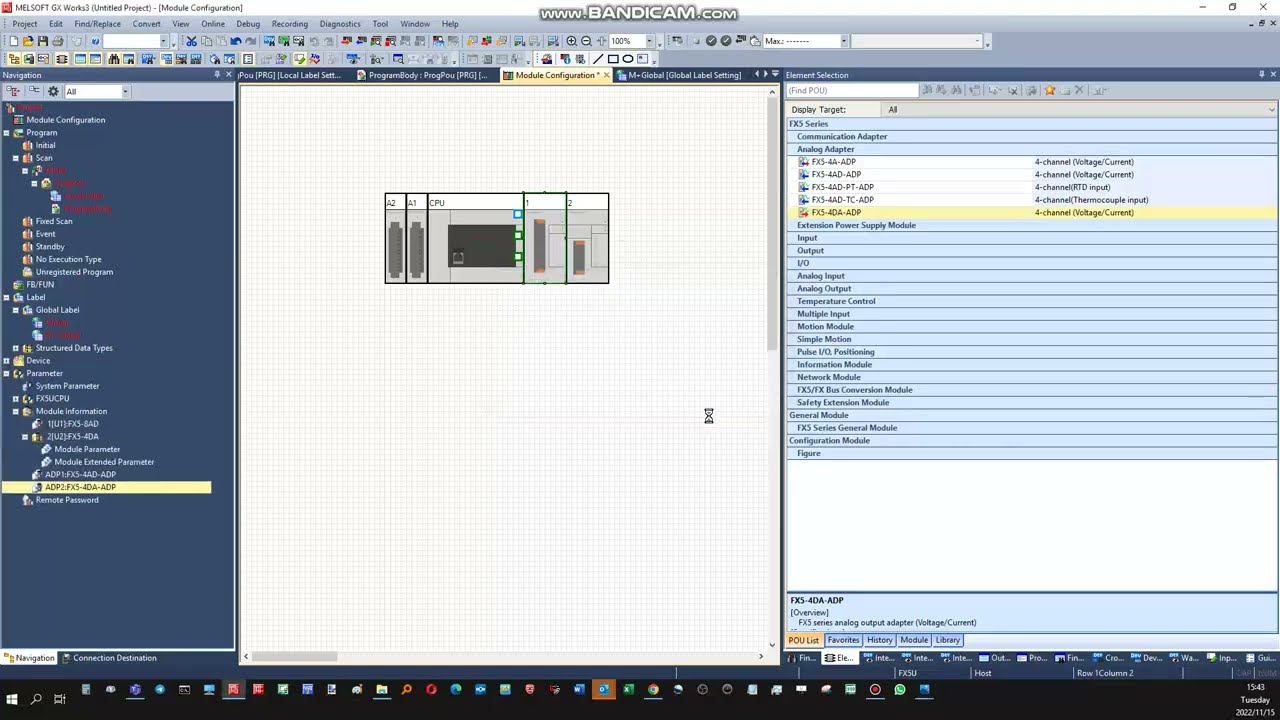Select Module Extended Parameter tree item
Viewport: 1280px width, 720px height.
104,462
